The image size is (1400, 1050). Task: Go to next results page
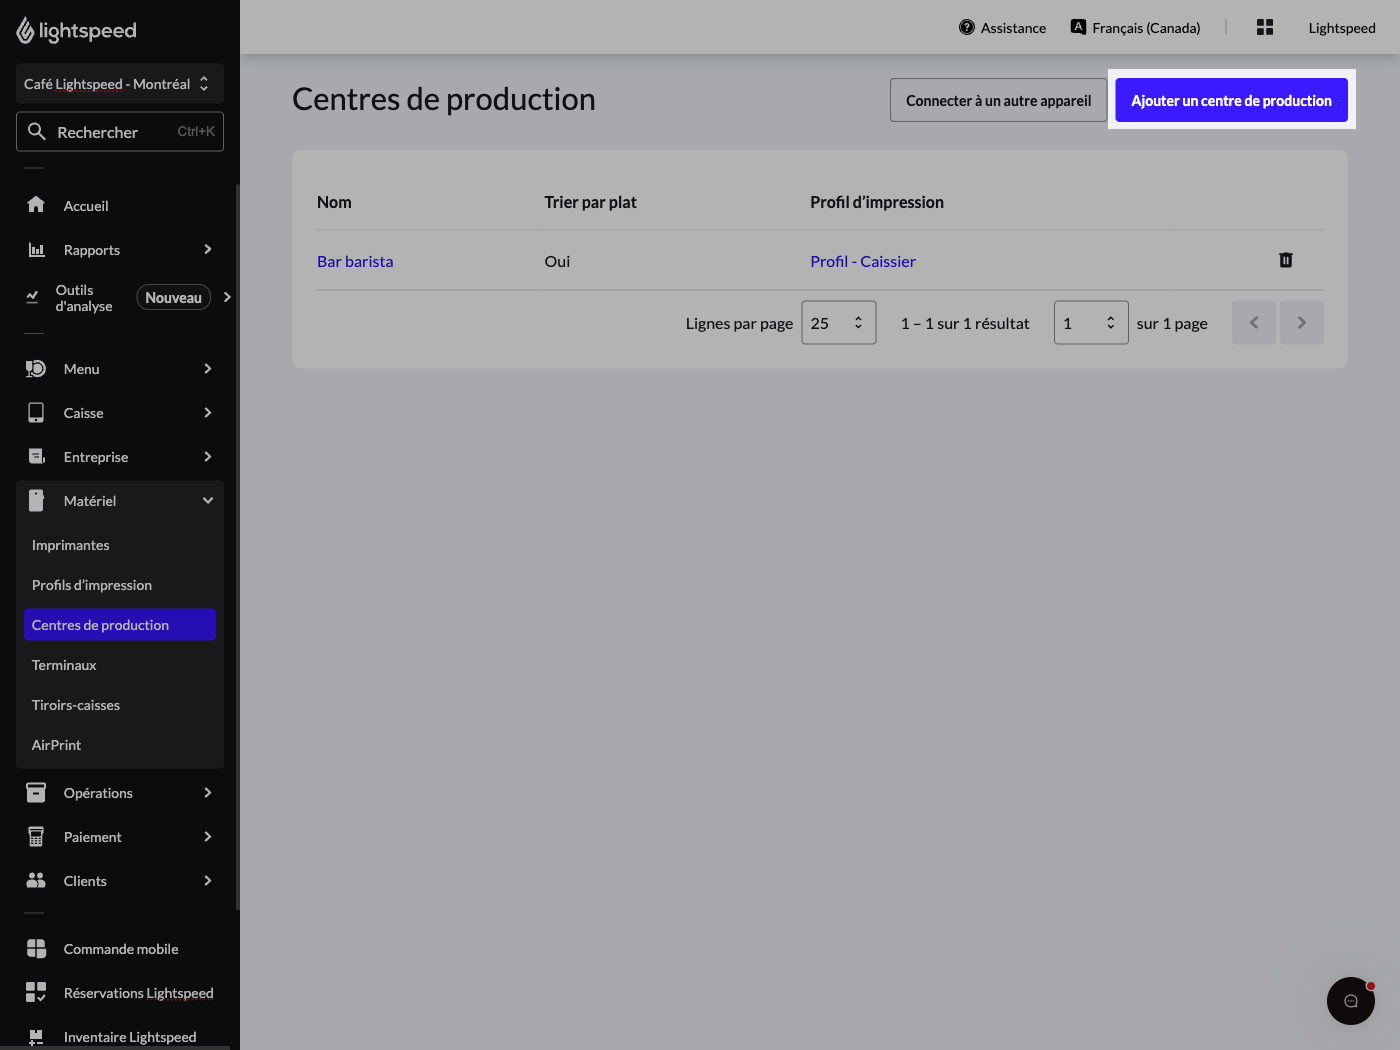coord(1302,323)
